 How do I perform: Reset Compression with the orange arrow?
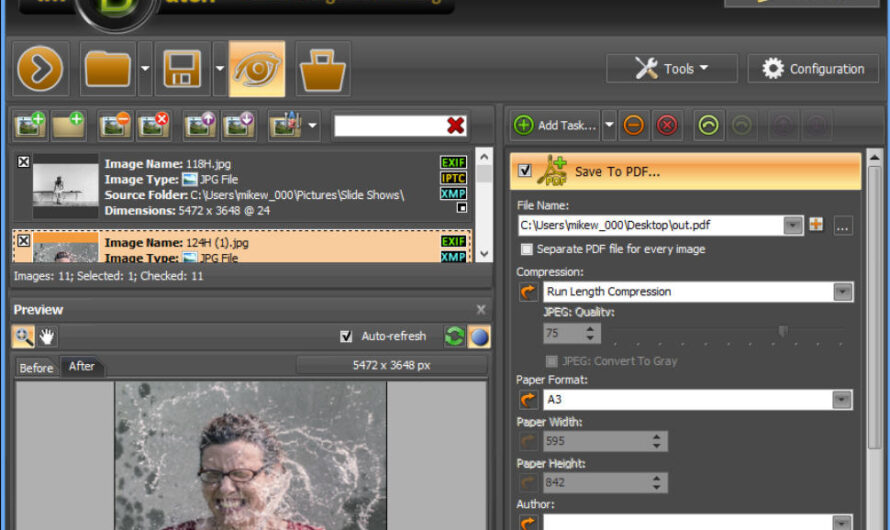[x=528, y=292]
